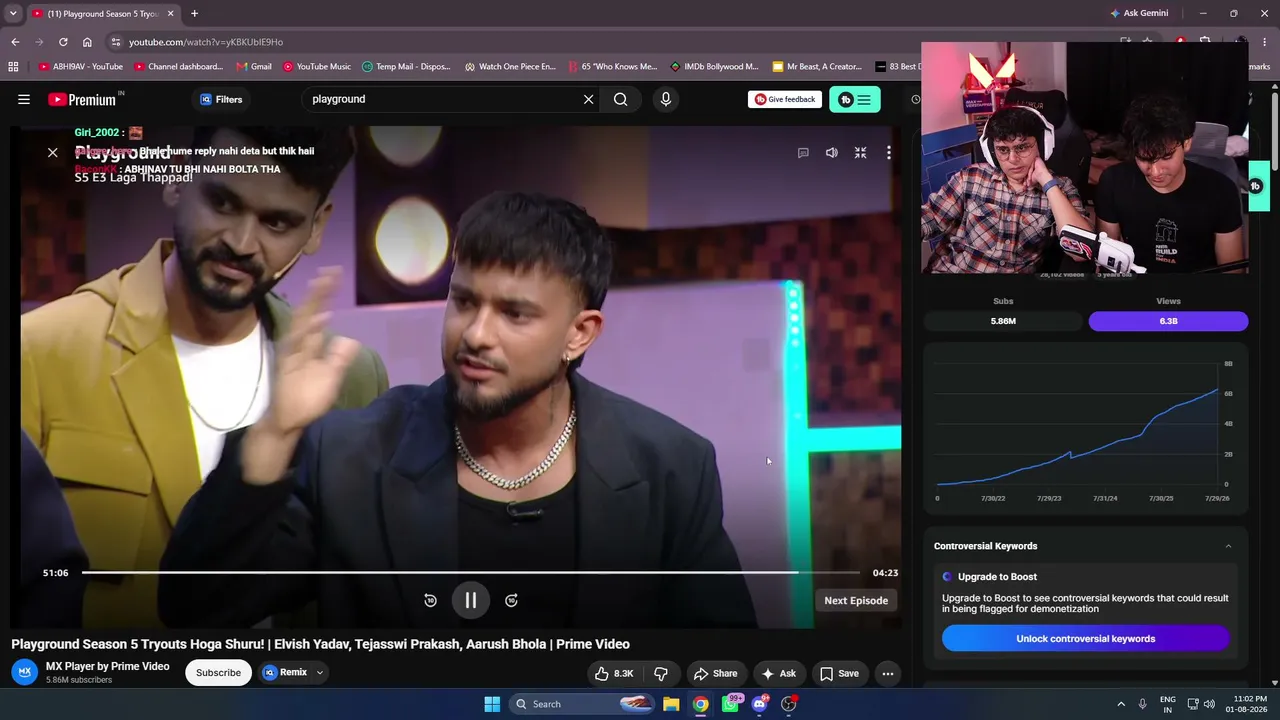Dislike the video
The width and height of the screenshot is (1280, 720).
(660, 673)
